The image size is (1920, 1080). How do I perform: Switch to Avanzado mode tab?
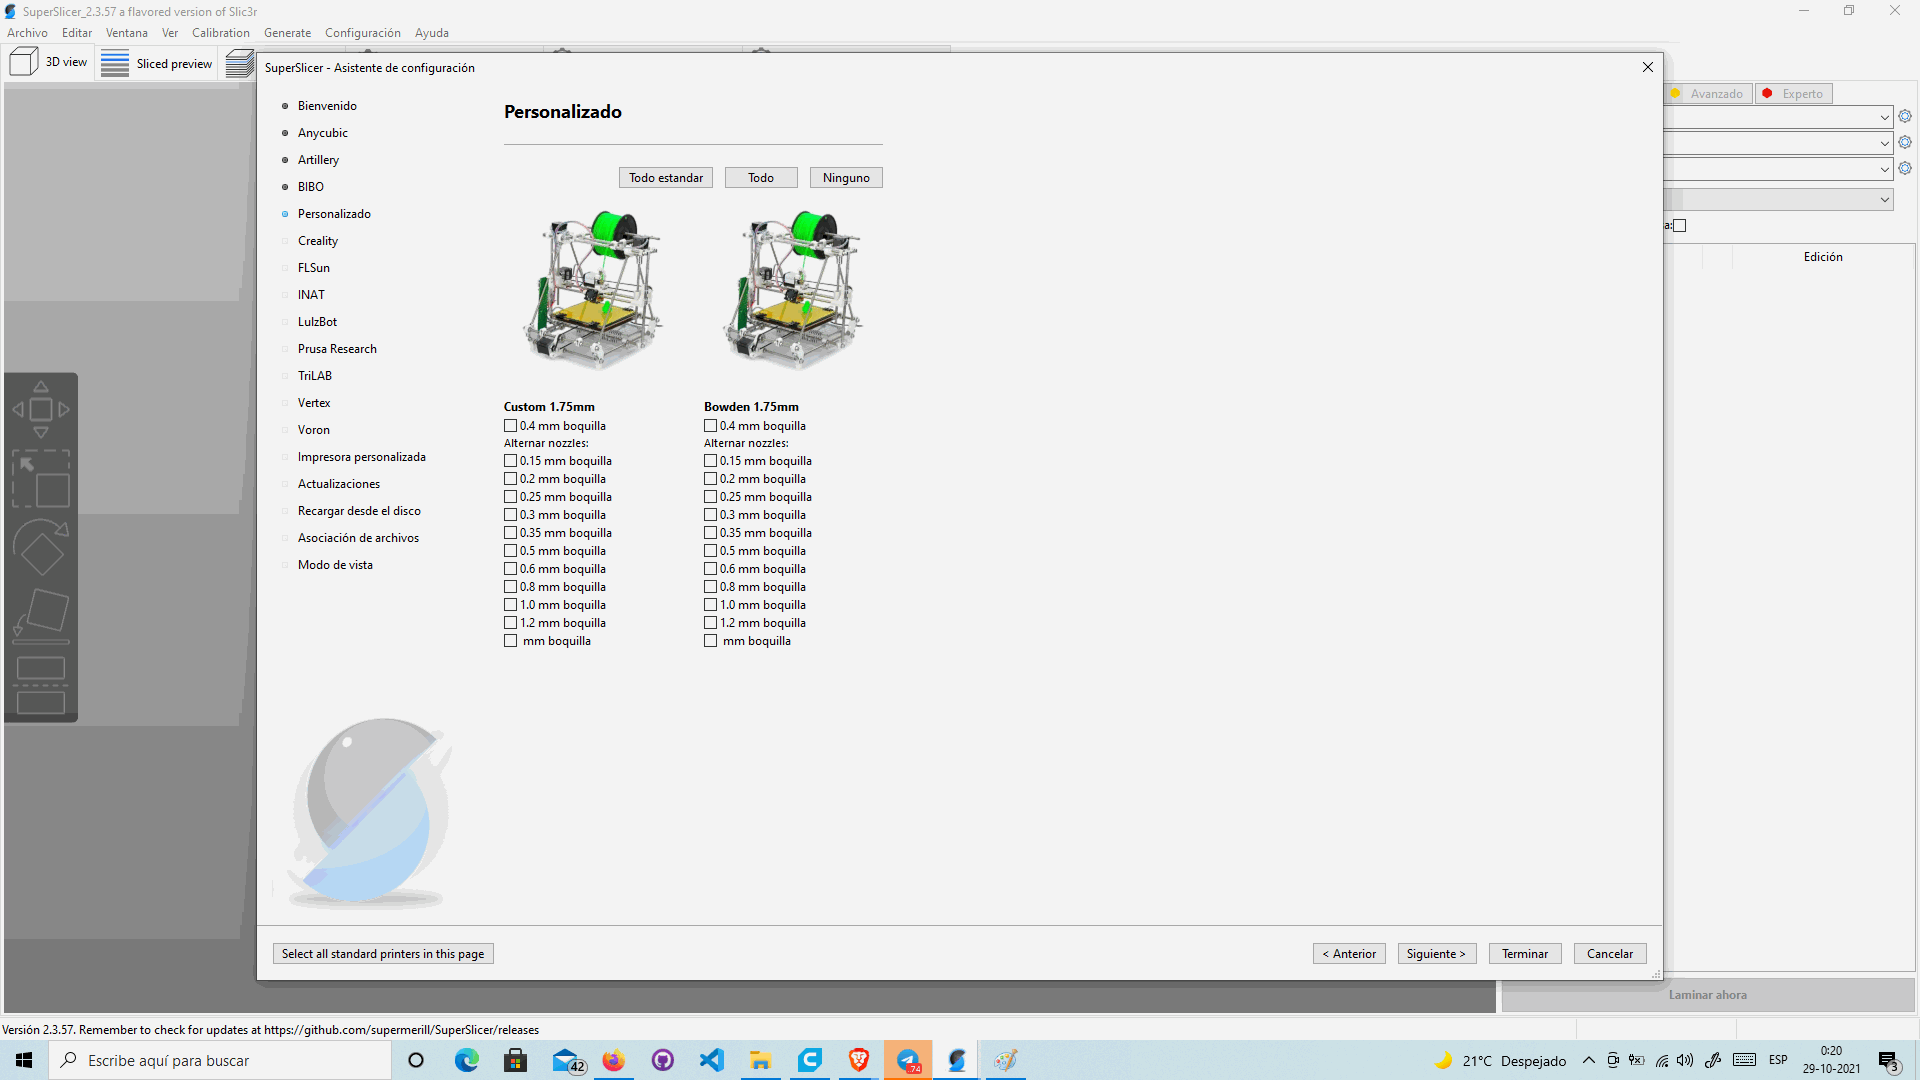(1708, 94)
